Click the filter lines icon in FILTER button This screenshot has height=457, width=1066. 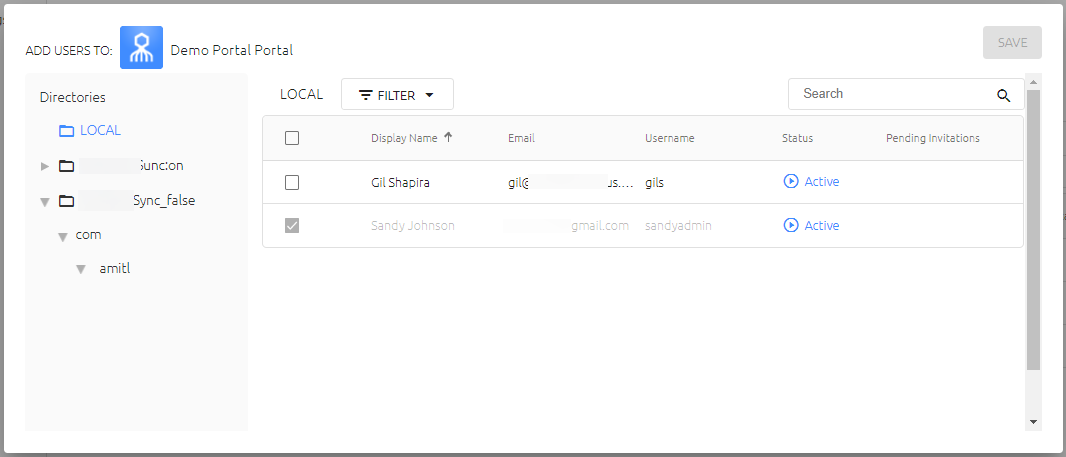[366, 95]
